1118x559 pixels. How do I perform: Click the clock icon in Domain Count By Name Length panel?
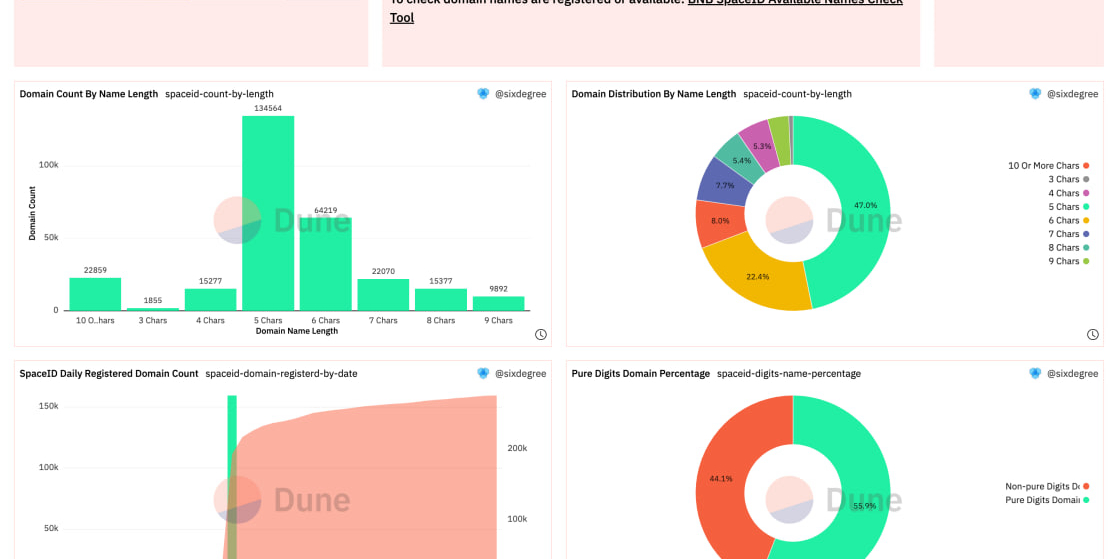pos(541,335)
